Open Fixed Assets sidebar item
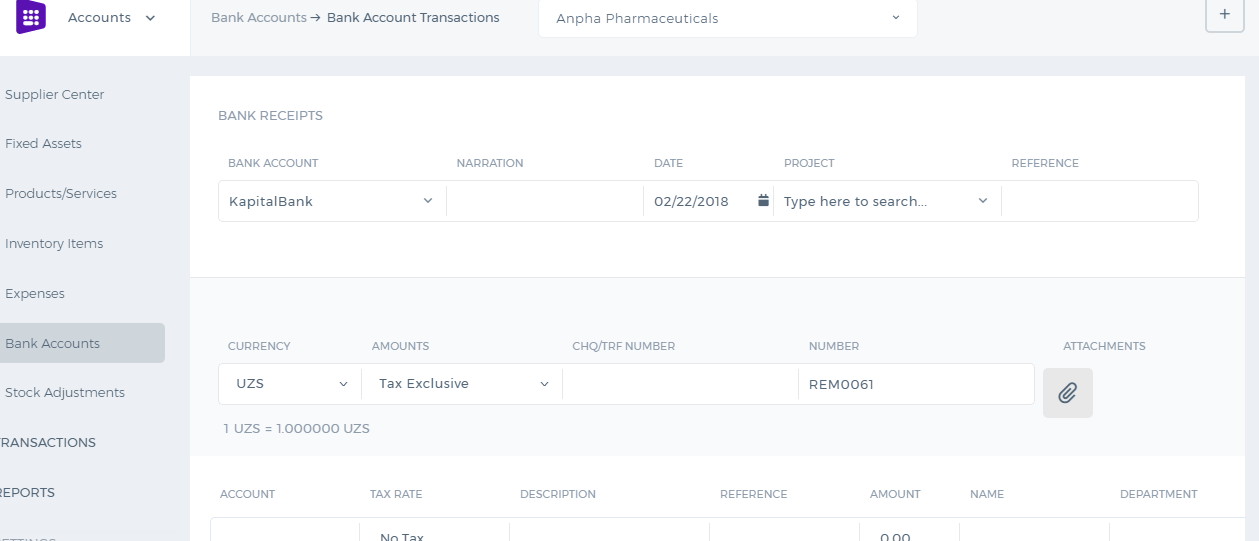 (44, 144)
